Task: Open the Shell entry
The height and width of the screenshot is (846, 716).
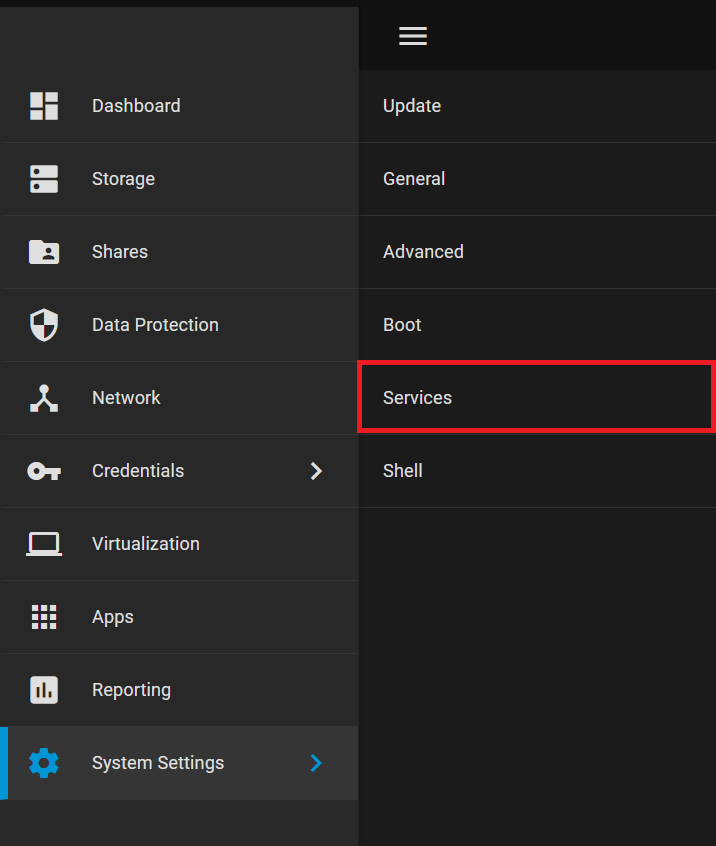Action: (537, 471)
